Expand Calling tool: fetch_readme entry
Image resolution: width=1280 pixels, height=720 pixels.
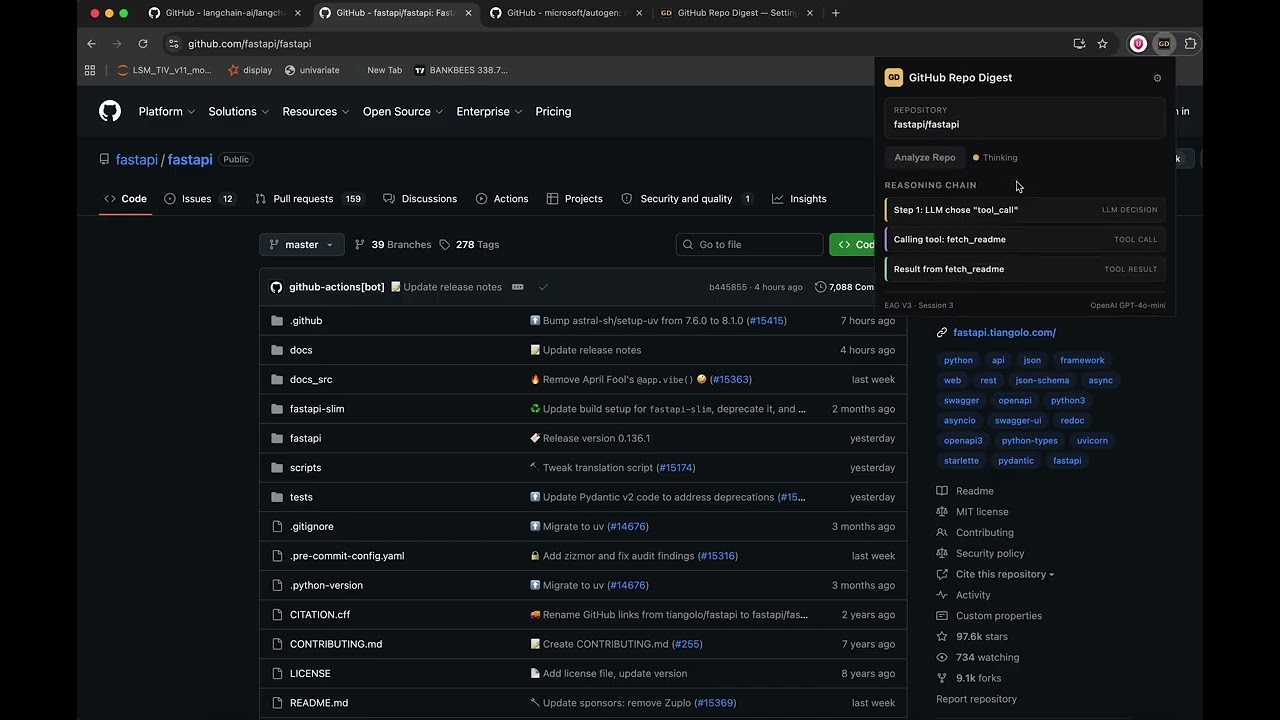click(1025, 240)
